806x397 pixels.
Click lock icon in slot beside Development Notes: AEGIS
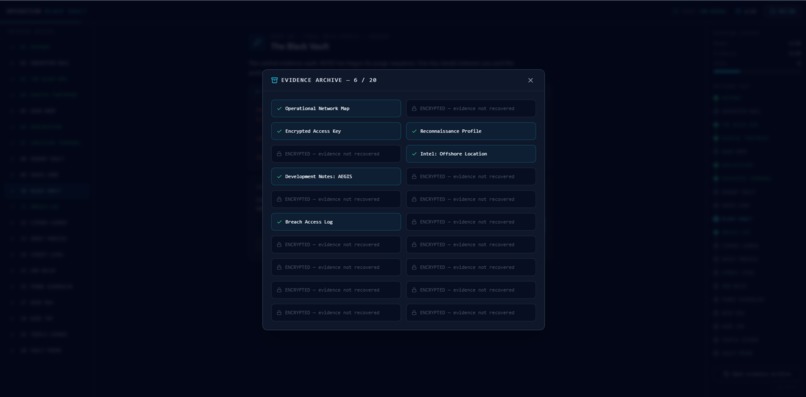coord(414,176)
